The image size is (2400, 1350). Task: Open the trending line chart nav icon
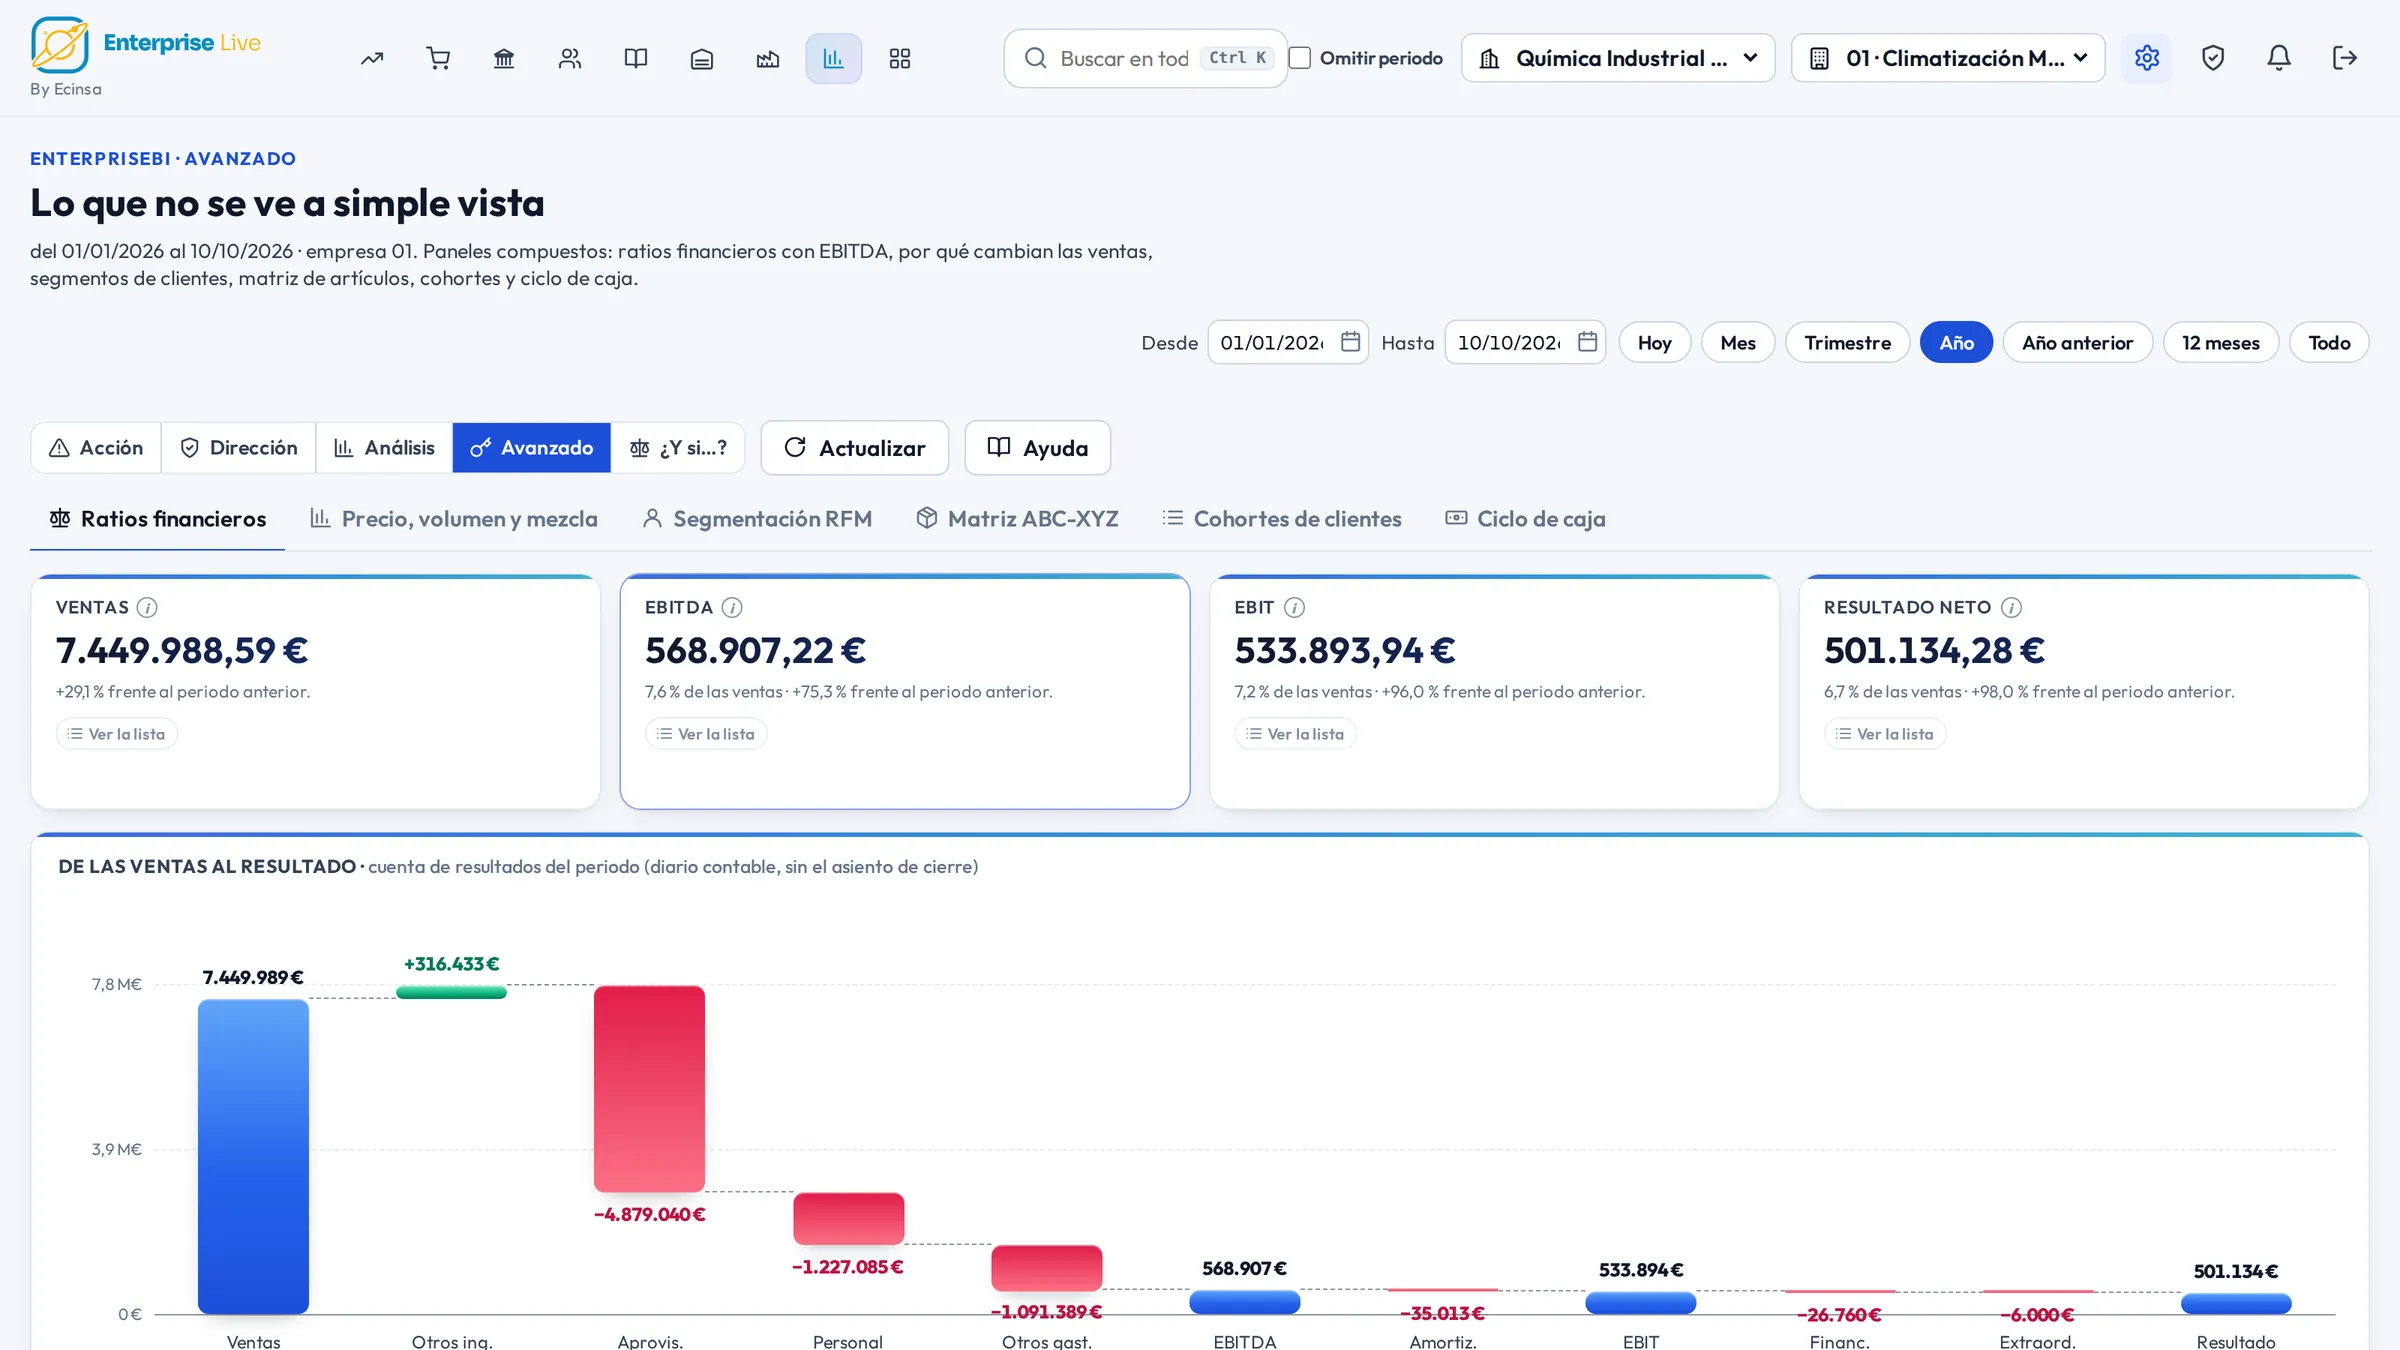pyautogui.click(x=372, y=58)
